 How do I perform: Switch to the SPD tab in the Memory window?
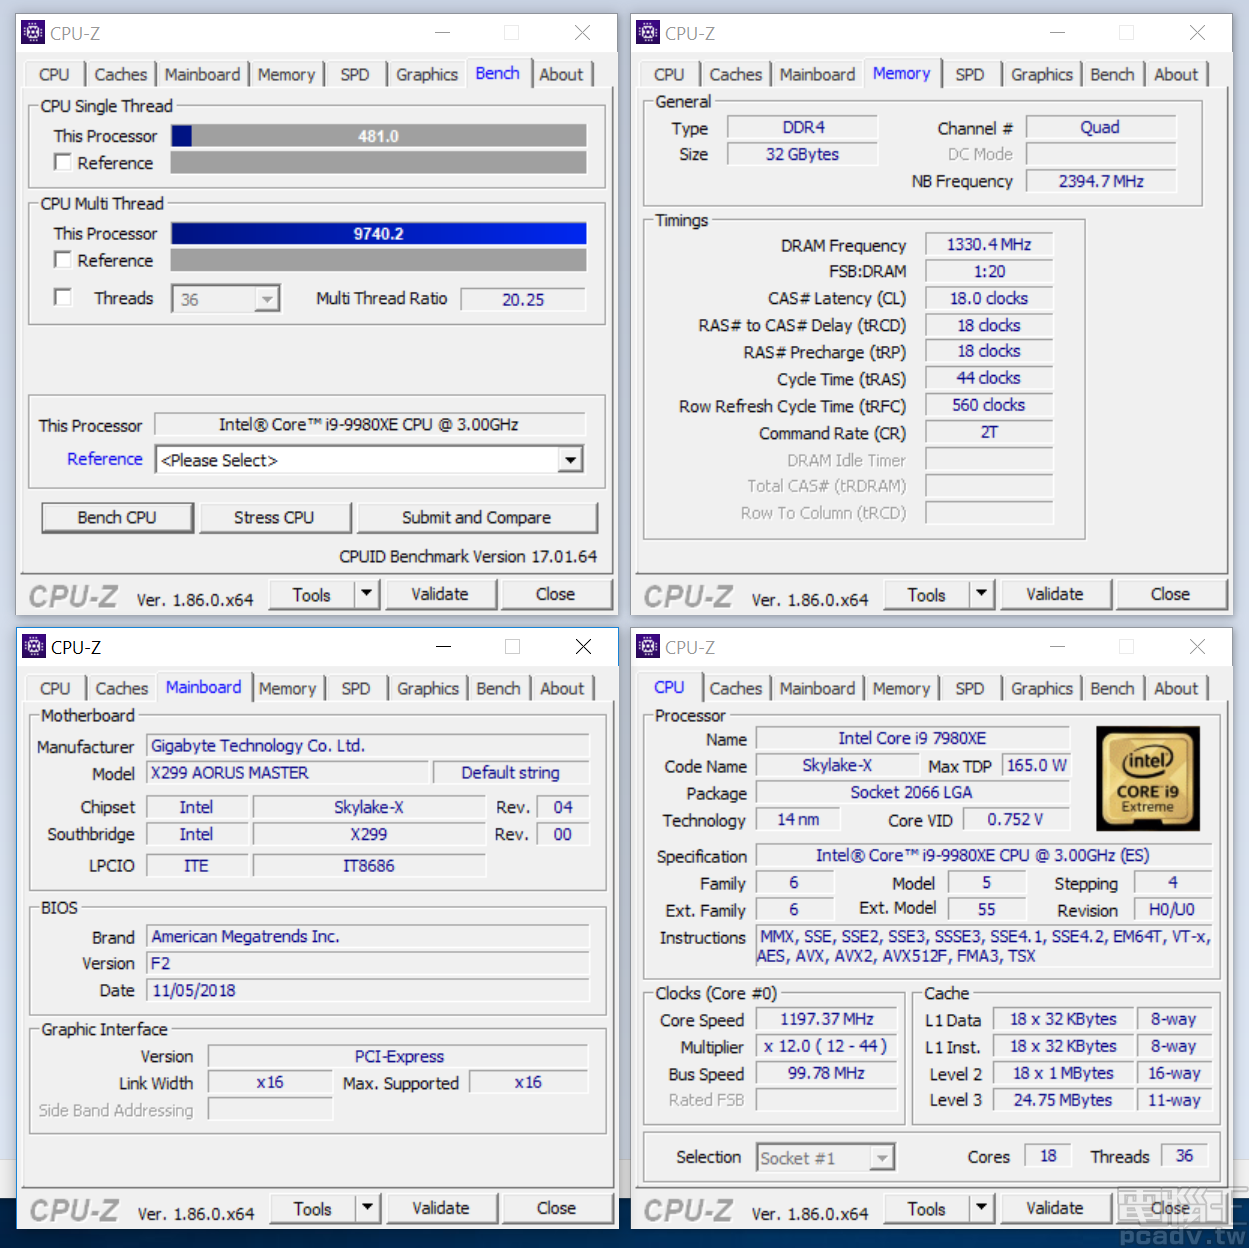click(x=969, y=73)
